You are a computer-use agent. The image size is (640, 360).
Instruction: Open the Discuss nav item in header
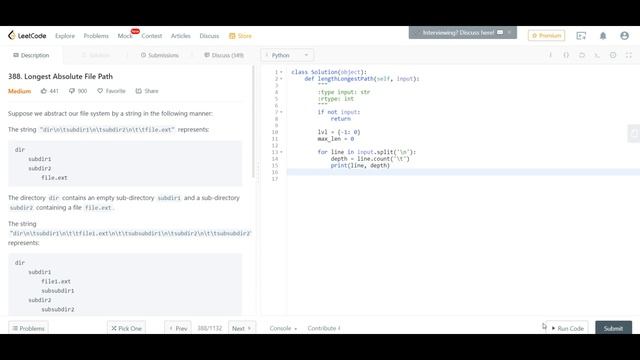click(209, 36)
